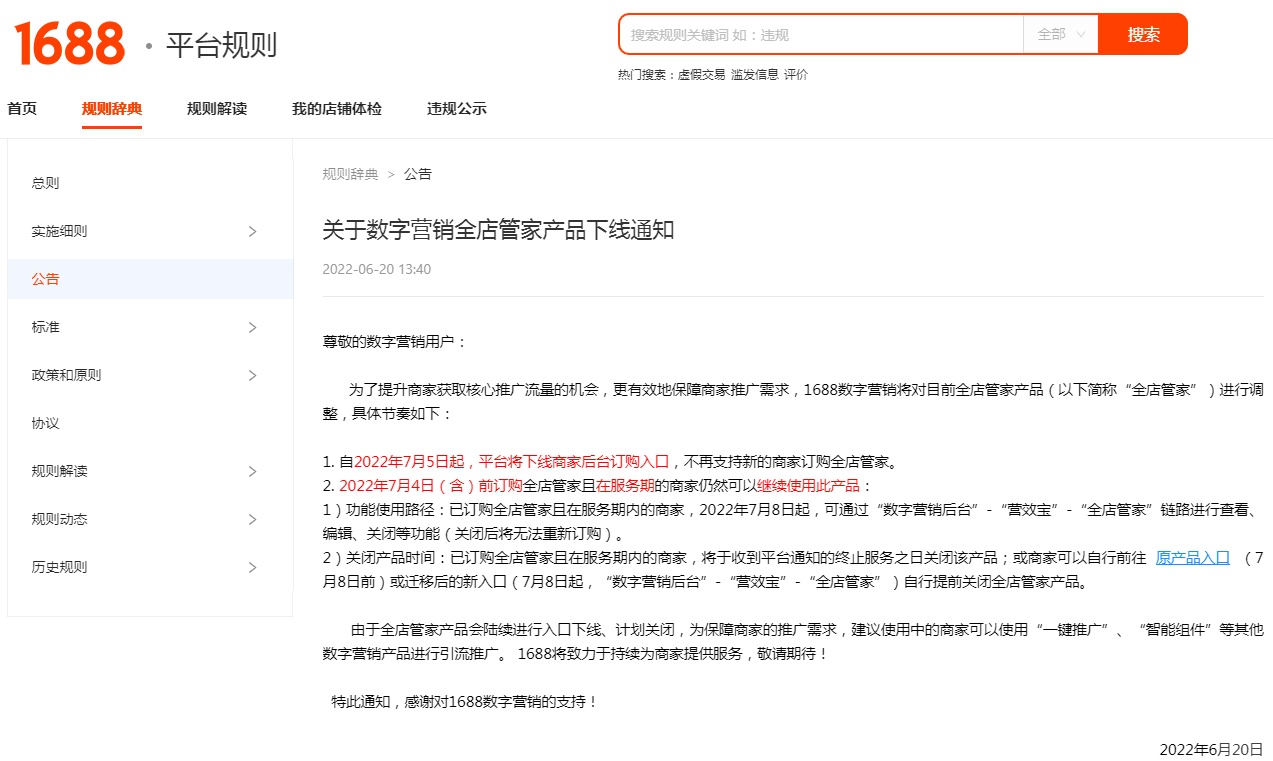Open the 全部 search category dropdown
This screenshot has height=761, width=1273.
[1060, 34]
